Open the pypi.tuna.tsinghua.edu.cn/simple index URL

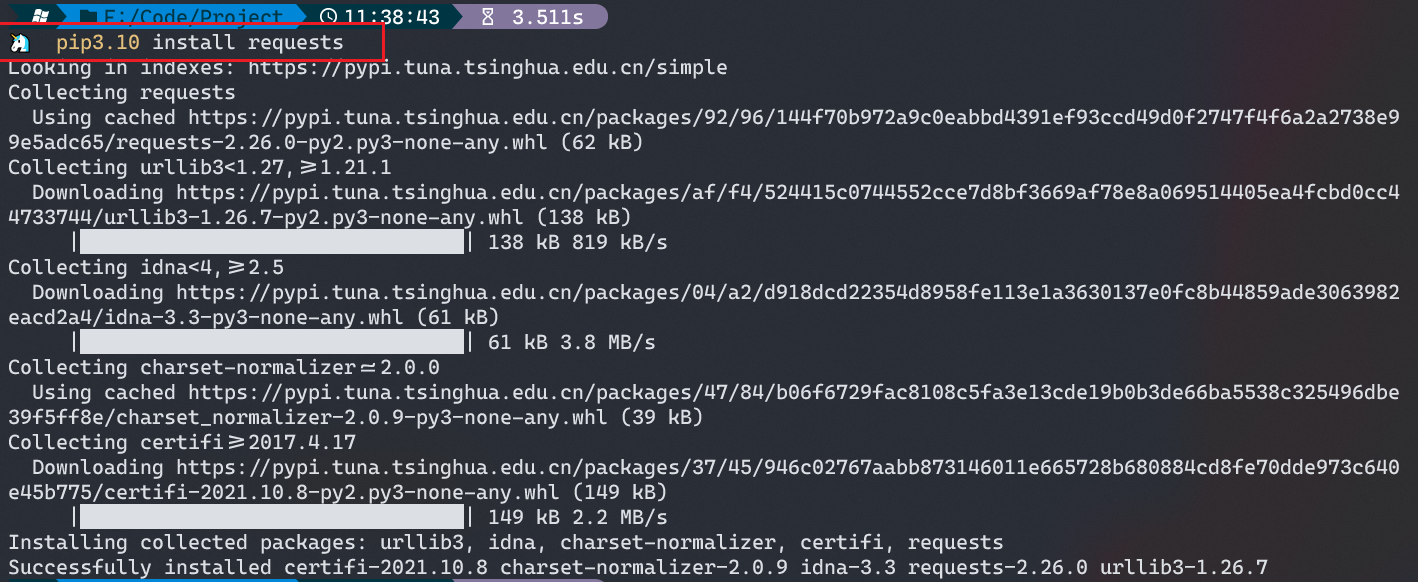click(488, 68)
